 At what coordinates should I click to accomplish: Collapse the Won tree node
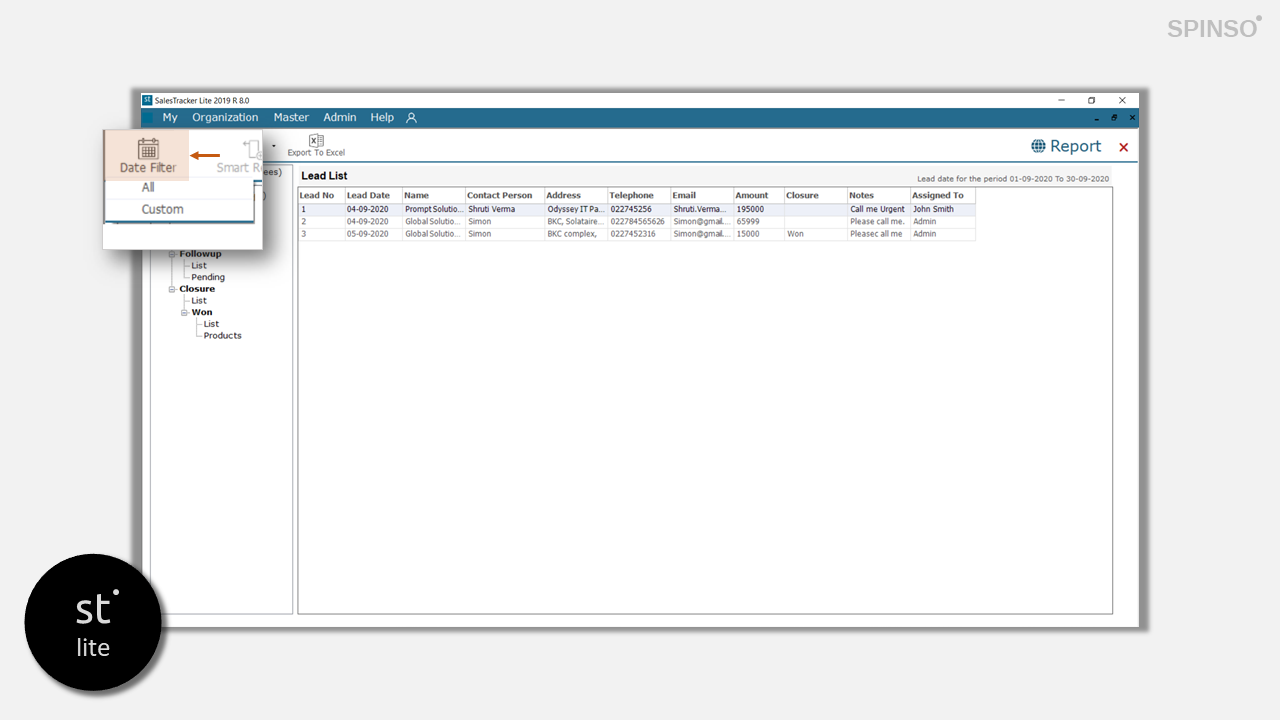pyautogui.click(x=184, y=312)
